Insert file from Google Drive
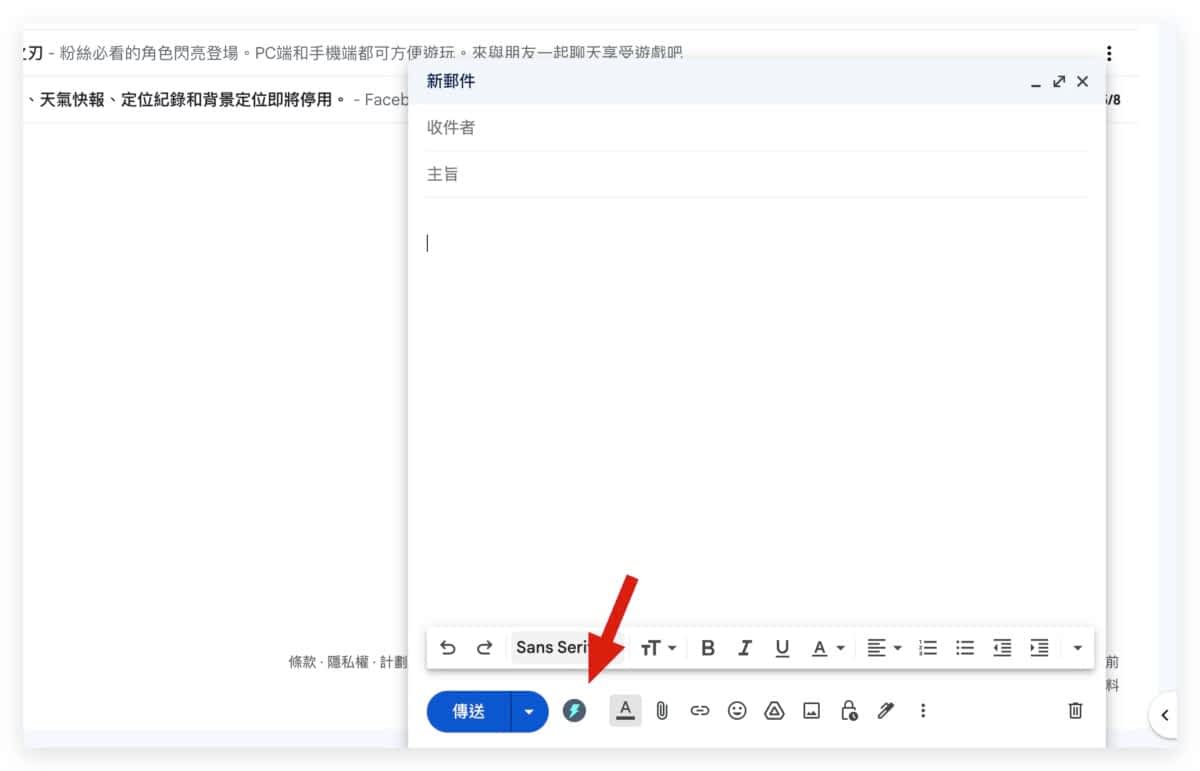This screenshot has width=1200, height=771. [x=774, y=711]
